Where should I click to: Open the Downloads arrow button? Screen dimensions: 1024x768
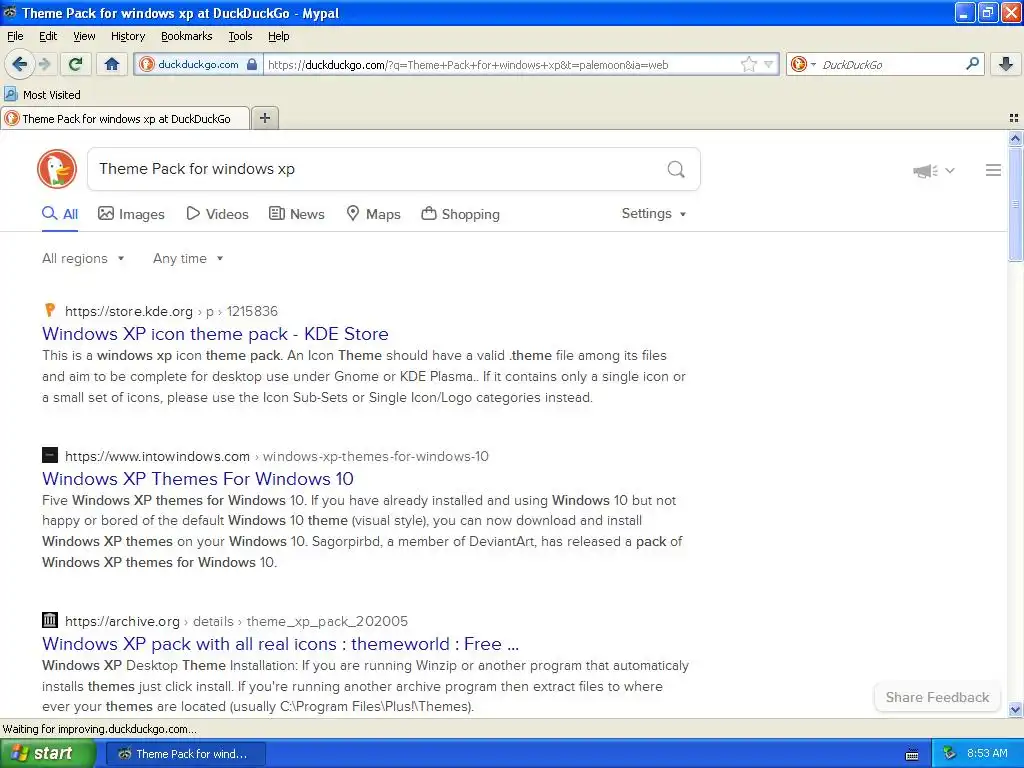pyautogui.click(x=1006, y=64)
